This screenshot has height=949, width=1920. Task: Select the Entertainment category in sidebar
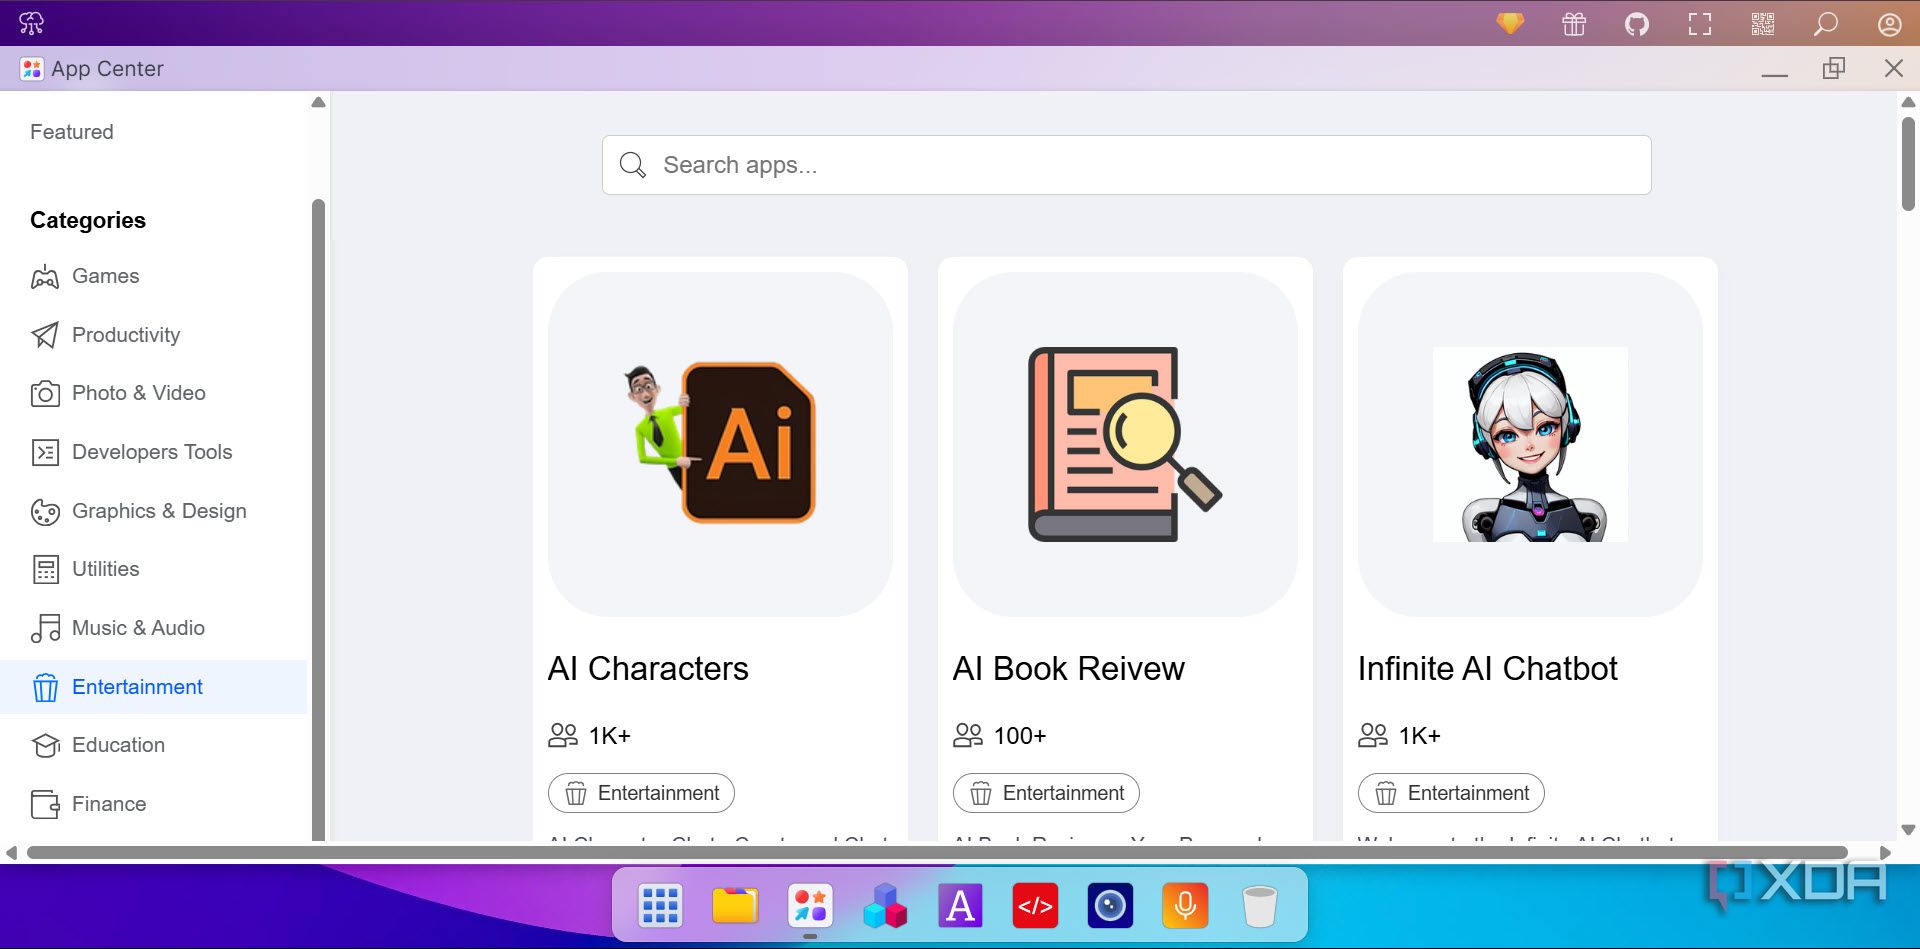tap(153, 687)
